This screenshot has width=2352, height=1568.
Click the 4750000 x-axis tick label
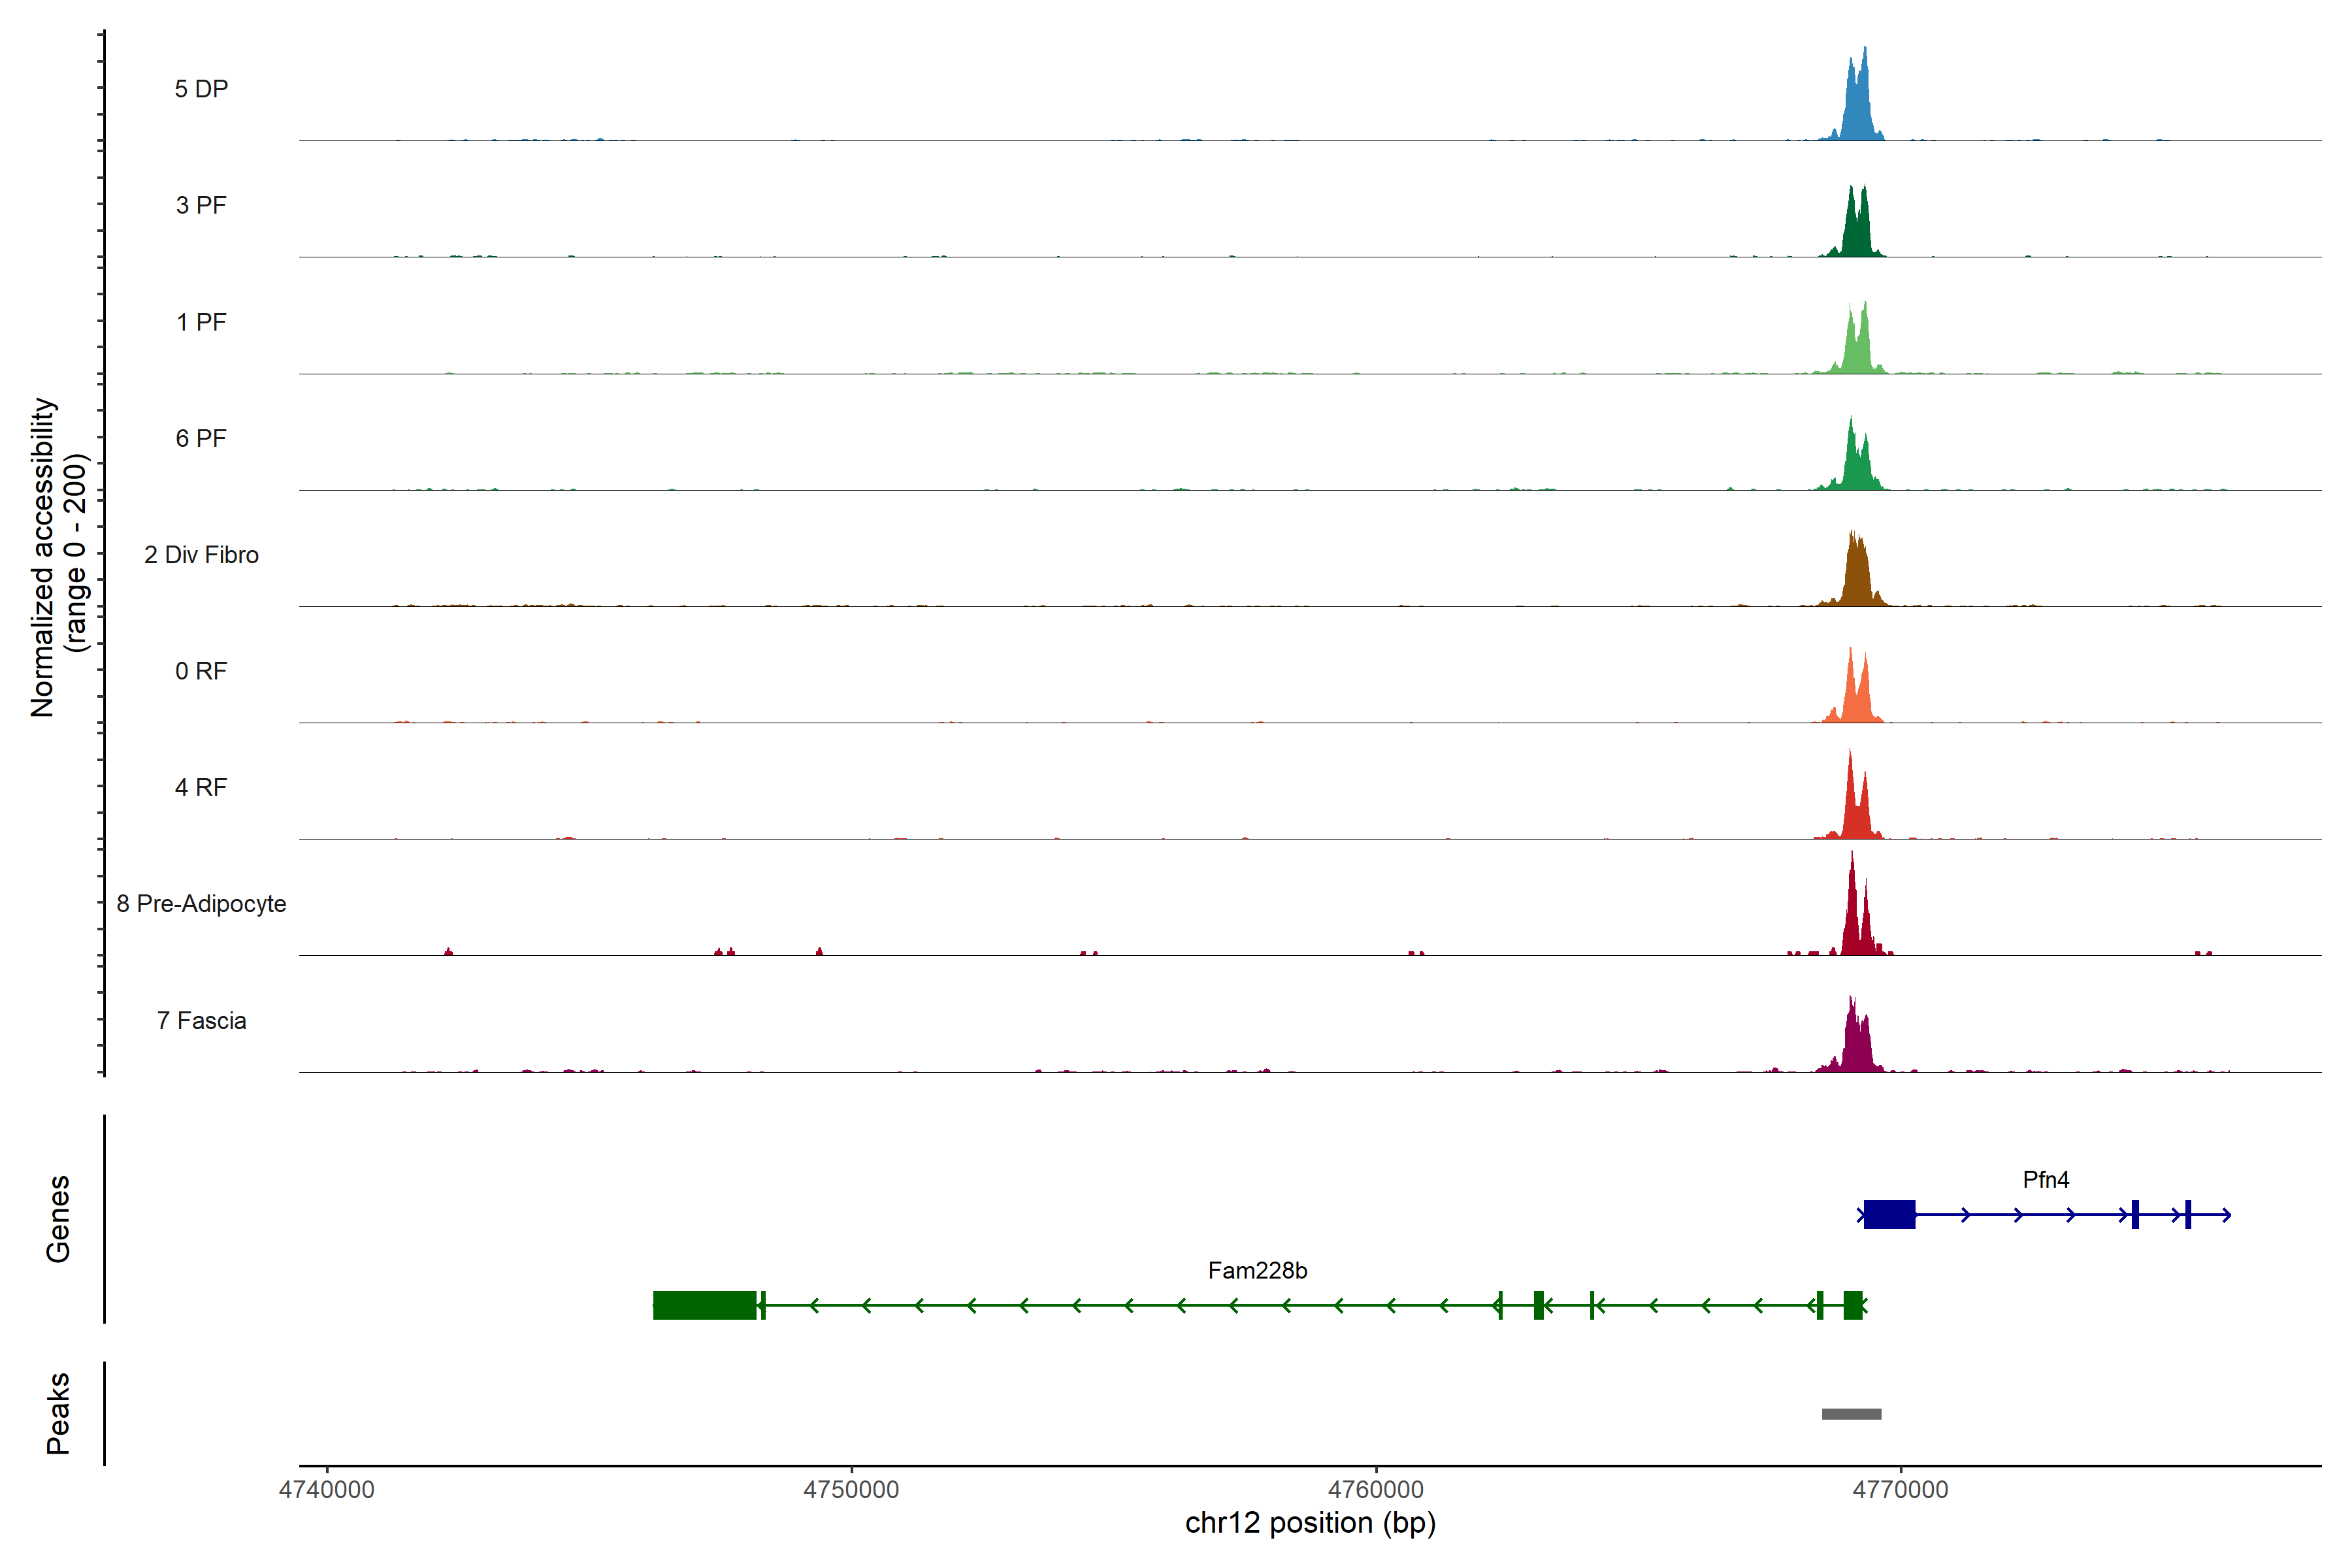(x=851, y=1490)
